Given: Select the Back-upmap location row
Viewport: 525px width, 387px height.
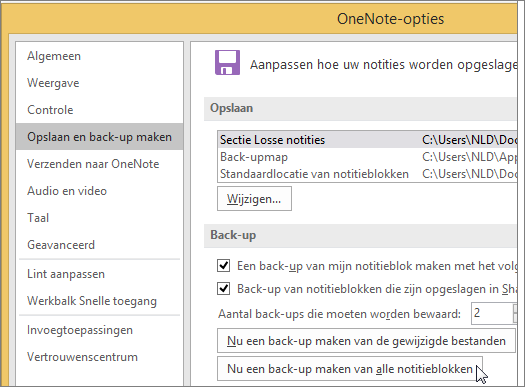Looking at the screenshot, I should (x=367, y=157).
